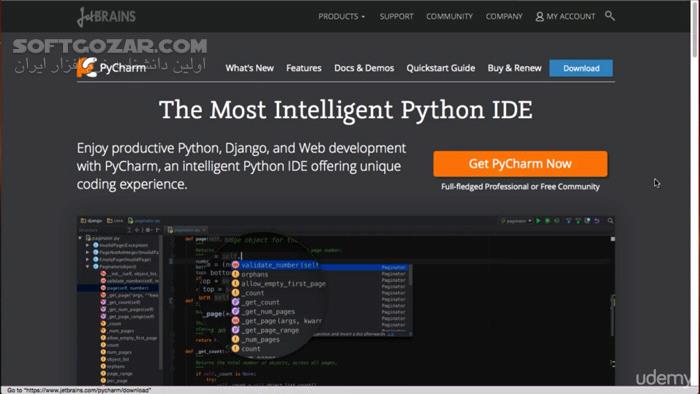Click "The Most Intelligent Python IDE" heading
Image resolution: width=700 pixels, height=394 pixels.
click(346, 110)
